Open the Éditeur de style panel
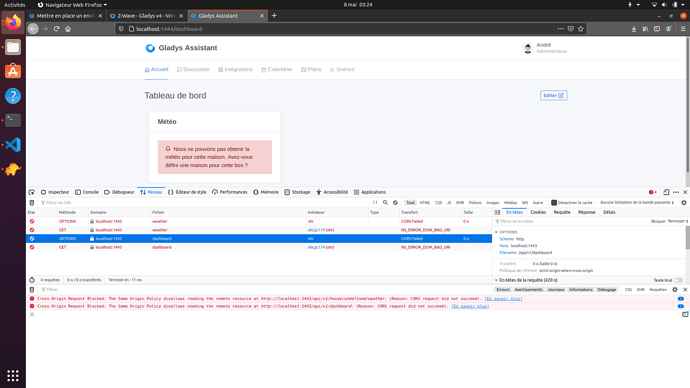 click(187, 192)
